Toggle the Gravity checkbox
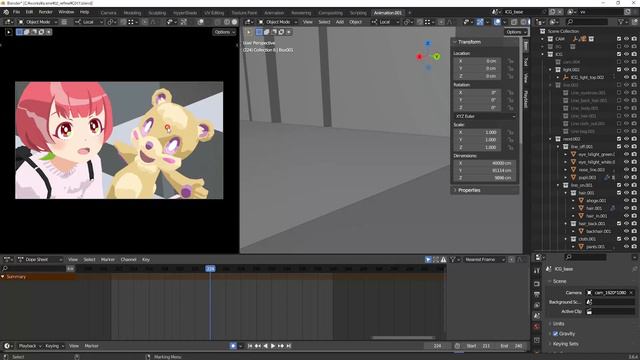The image size is (640, 360). [555, 334]
